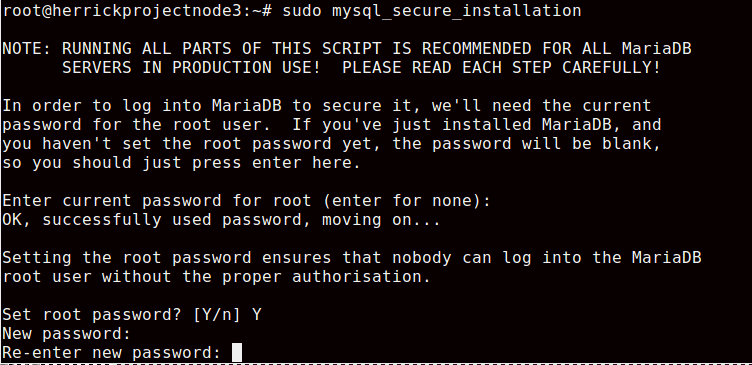Screen dimensions: 752x365
Task: Click the '[Y/n]' option text
Action: point(217,315)
